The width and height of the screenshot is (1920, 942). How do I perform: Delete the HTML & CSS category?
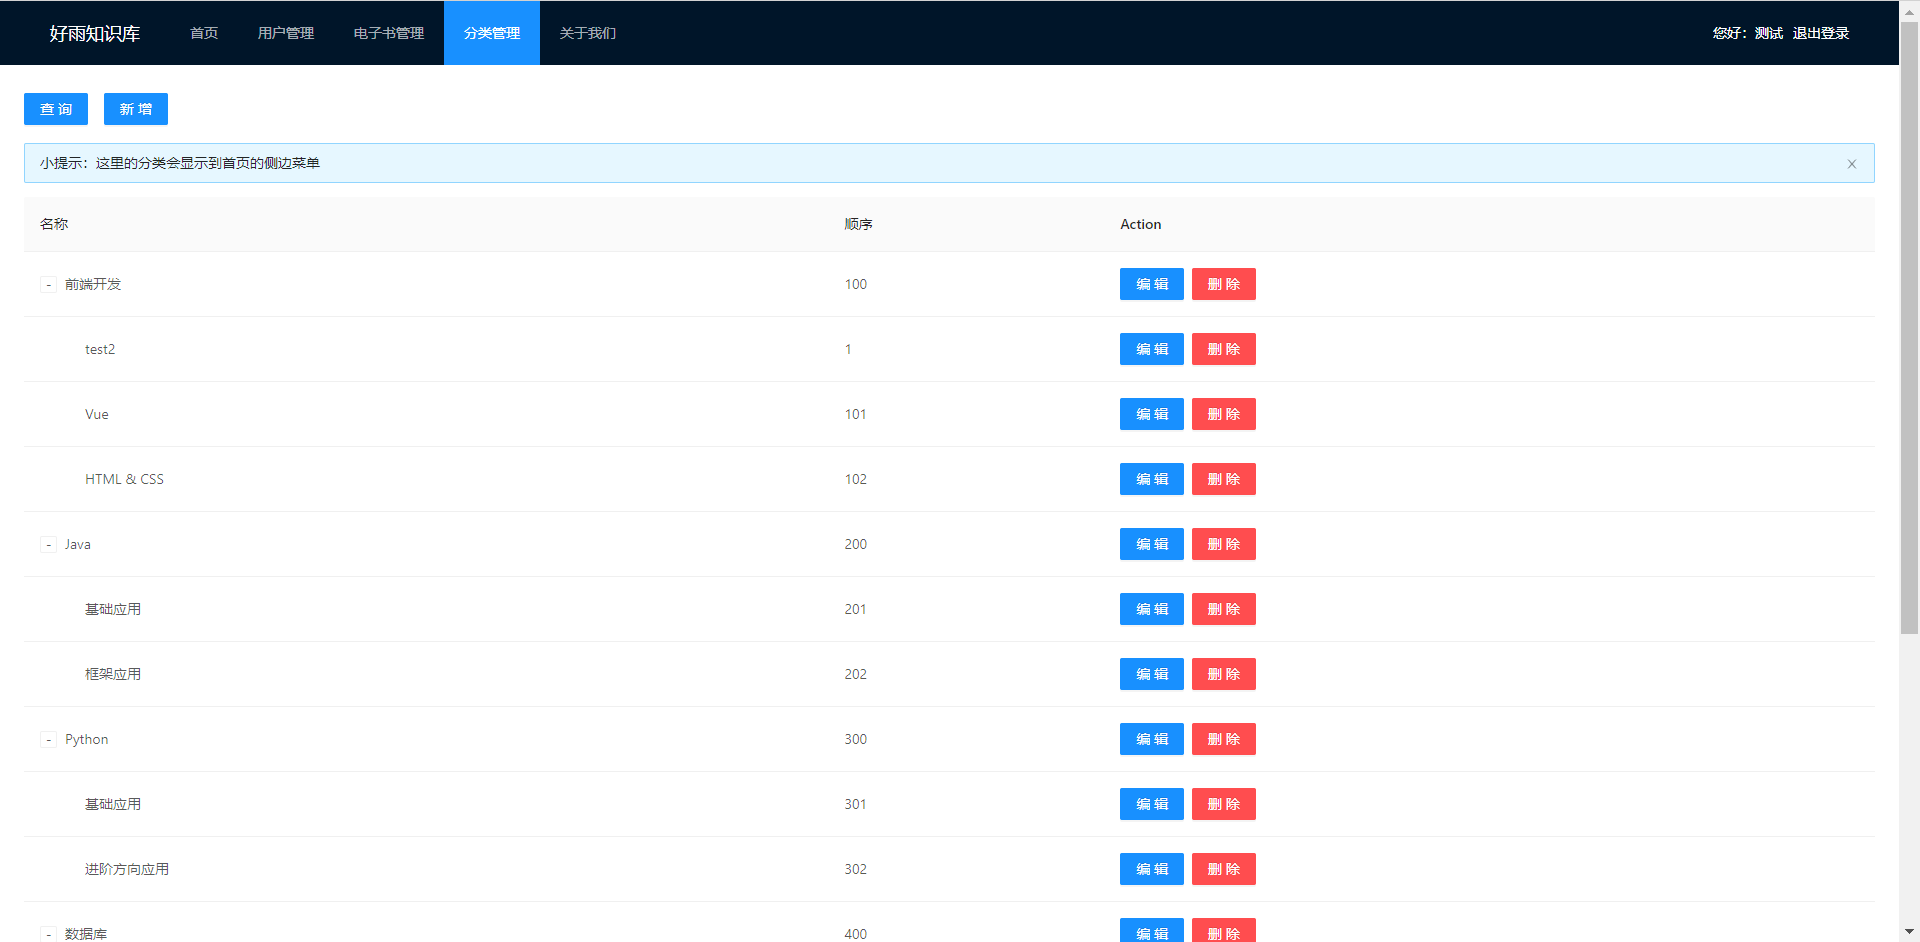point(1224,479)
